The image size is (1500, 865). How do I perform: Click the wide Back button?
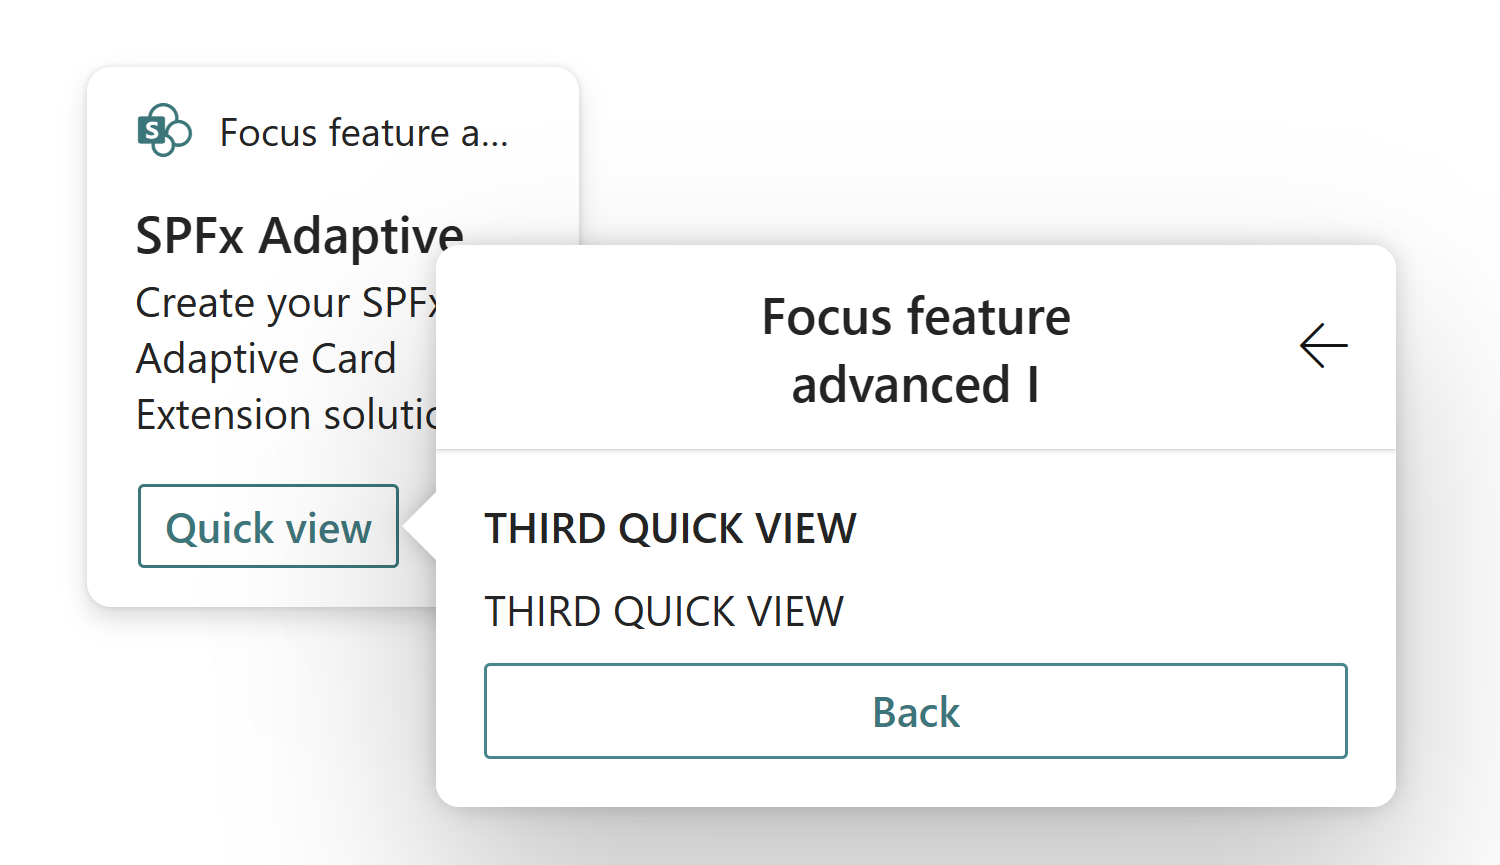click(916, 711)
